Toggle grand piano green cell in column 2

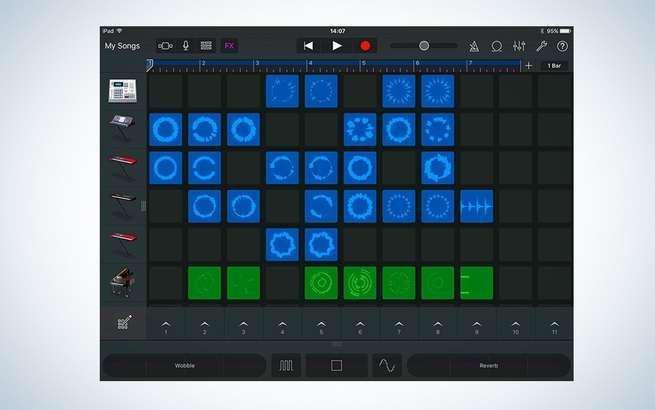pyautogui.click(x=204, y=283)
